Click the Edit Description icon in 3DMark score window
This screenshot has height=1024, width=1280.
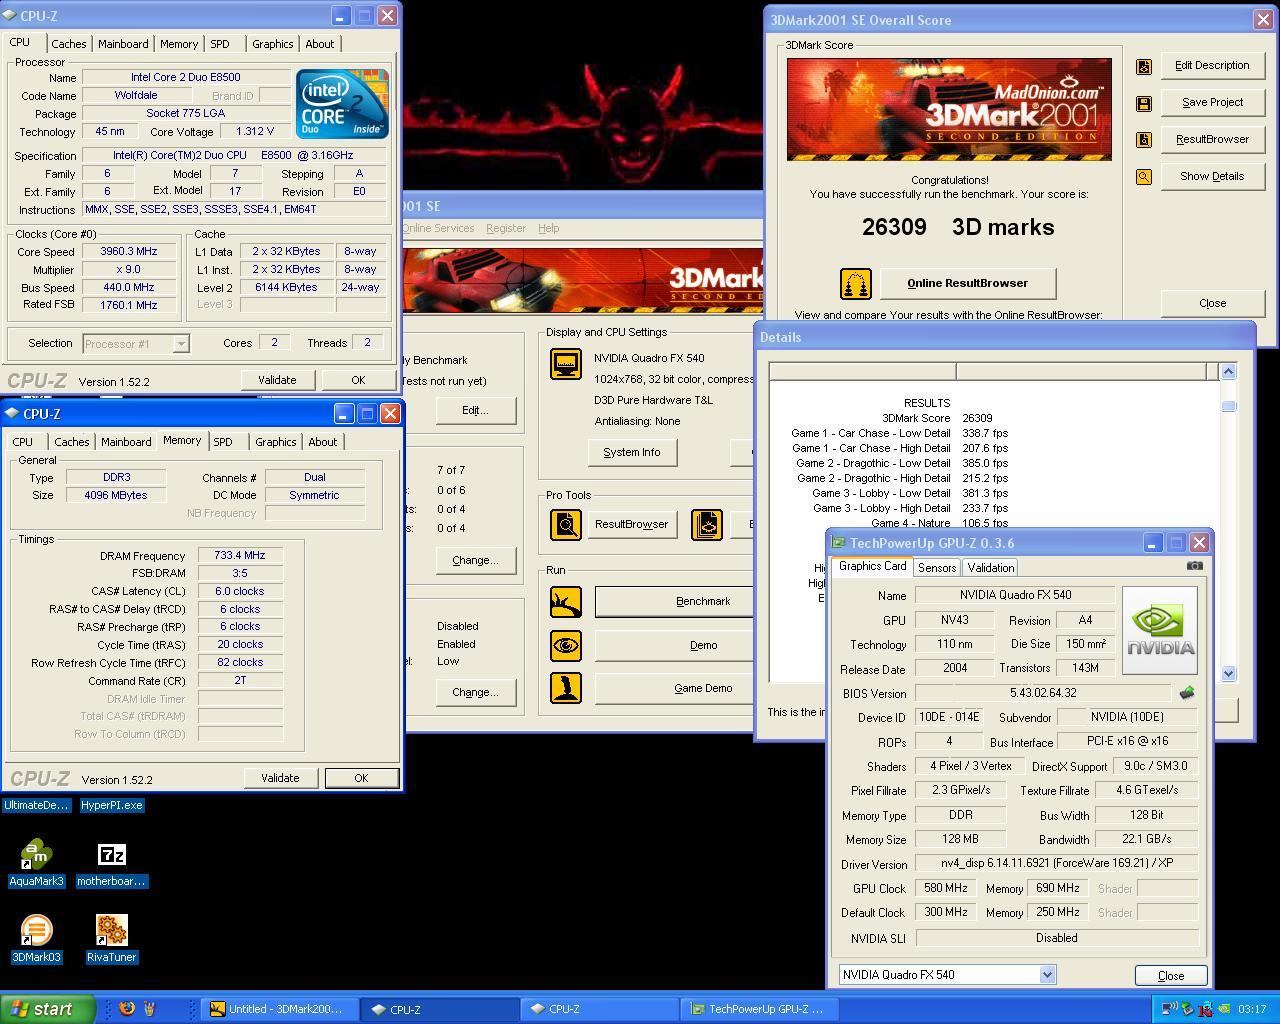(1144, 66)
